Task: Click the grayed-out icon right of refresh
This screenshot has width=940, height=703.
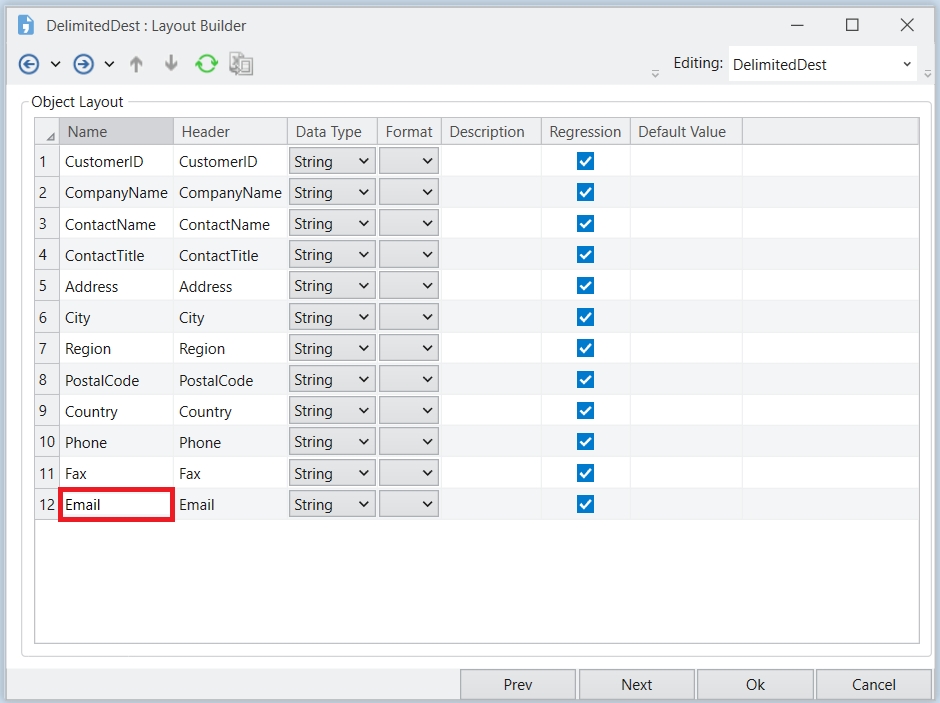Action: 241,64
